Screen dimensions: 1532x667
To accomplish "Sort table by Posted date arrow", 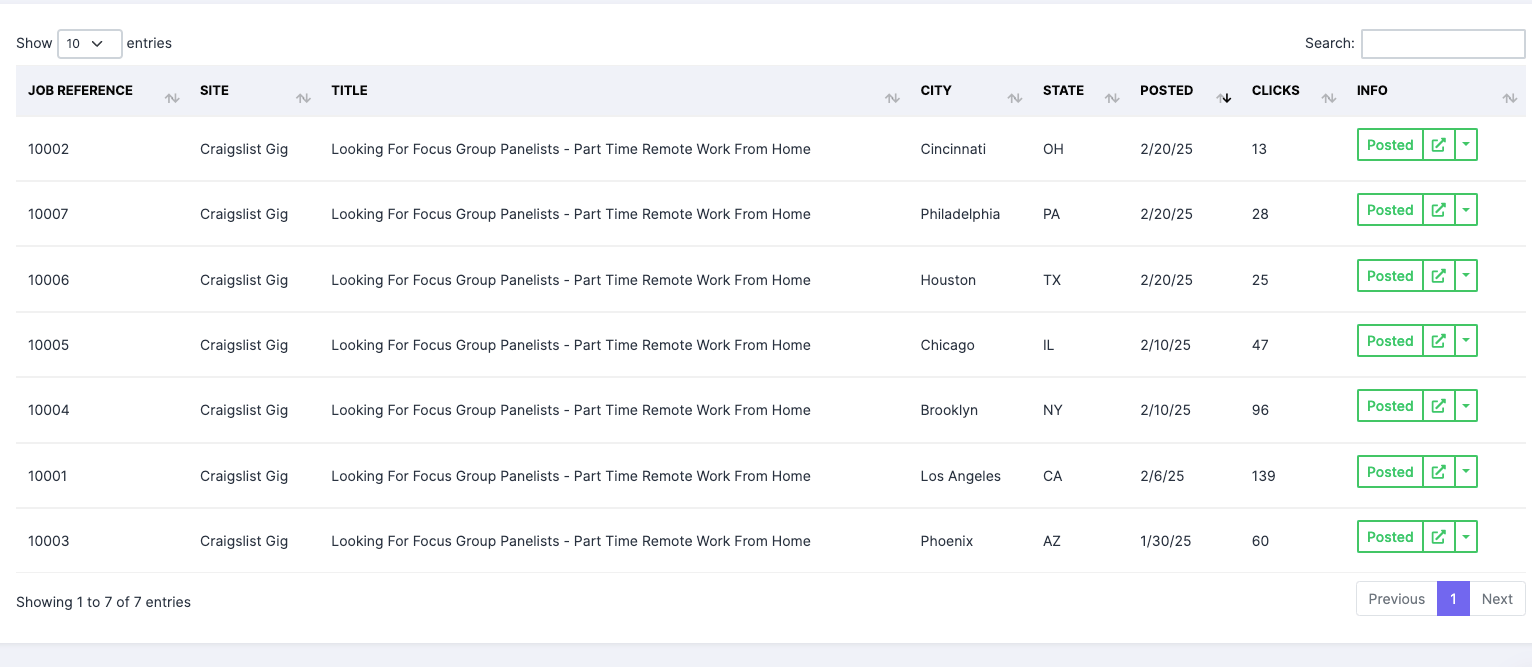I will [1223, 98].
